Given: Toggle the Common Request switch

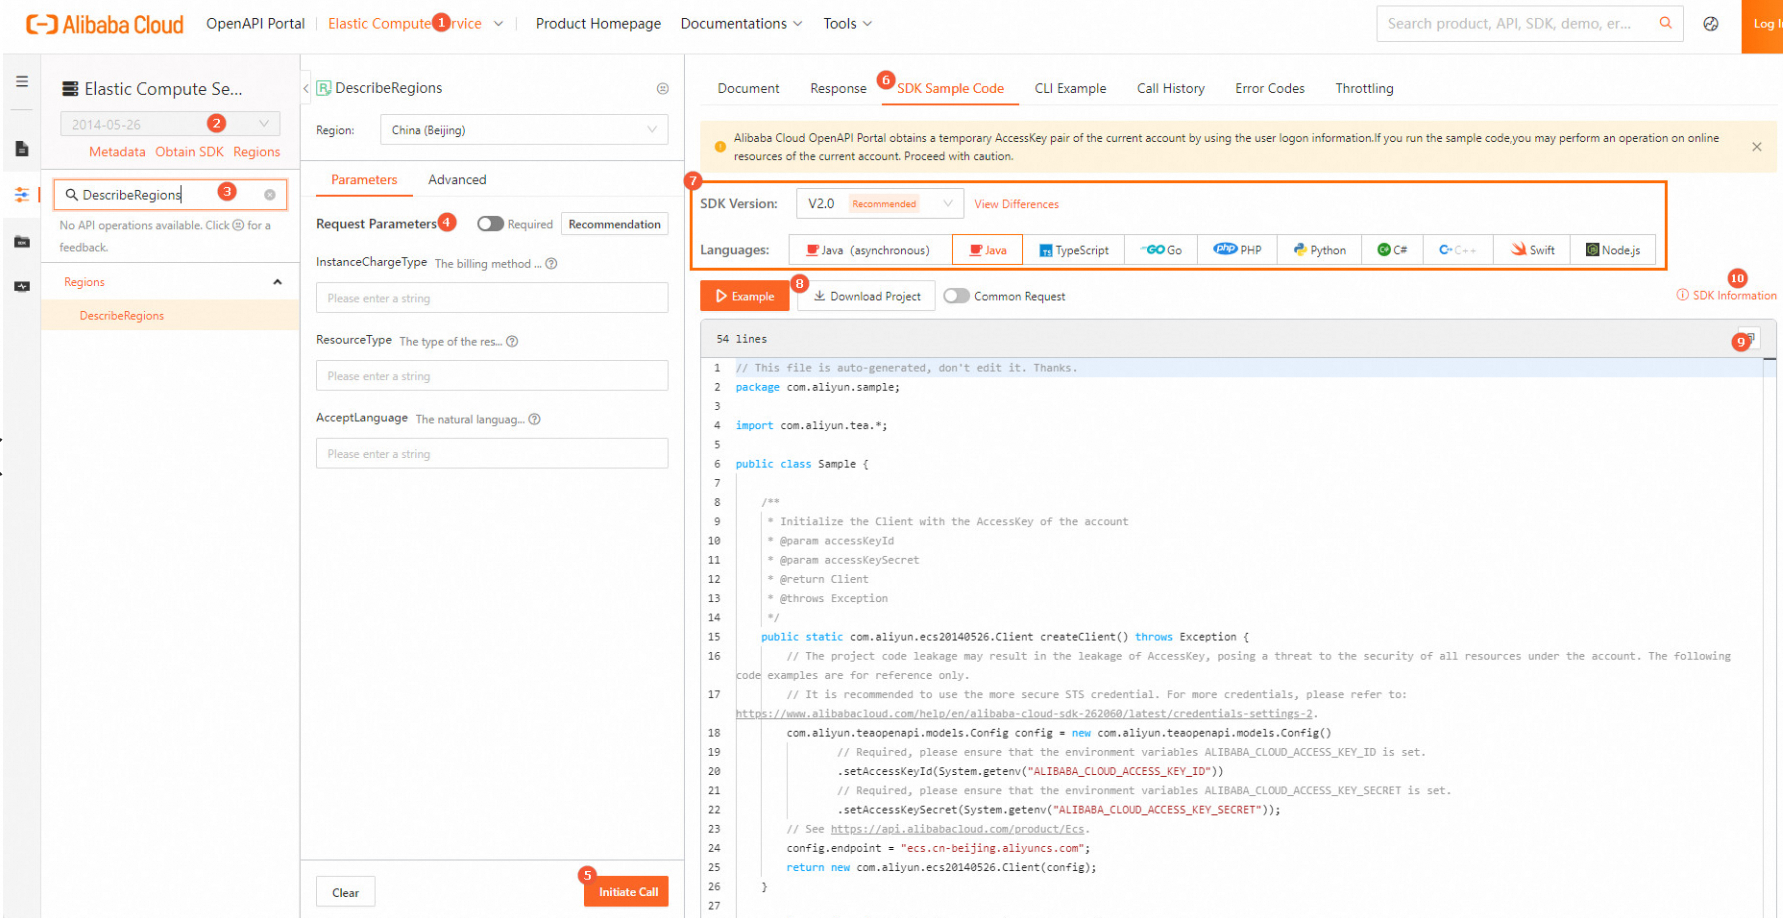Looking at the screenshot, I should tap(956, 296).
